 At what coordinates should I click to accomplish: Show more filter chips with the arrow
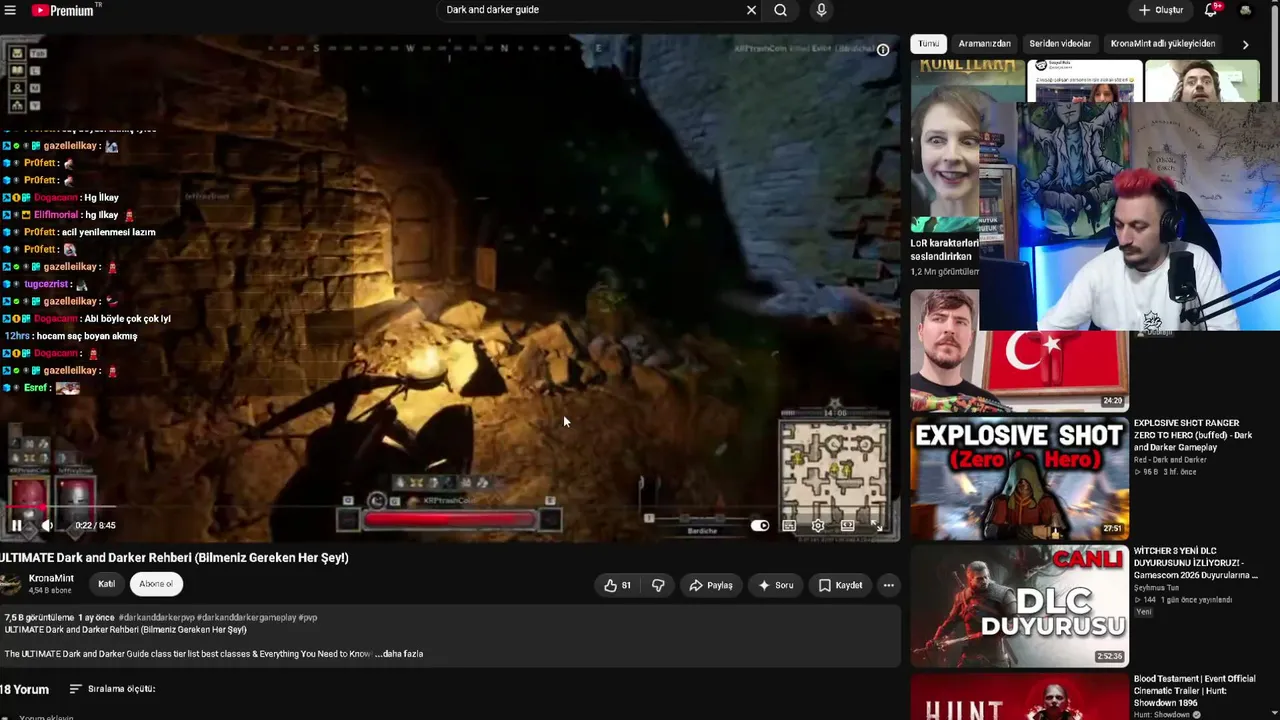click(x=1245, y=44)
